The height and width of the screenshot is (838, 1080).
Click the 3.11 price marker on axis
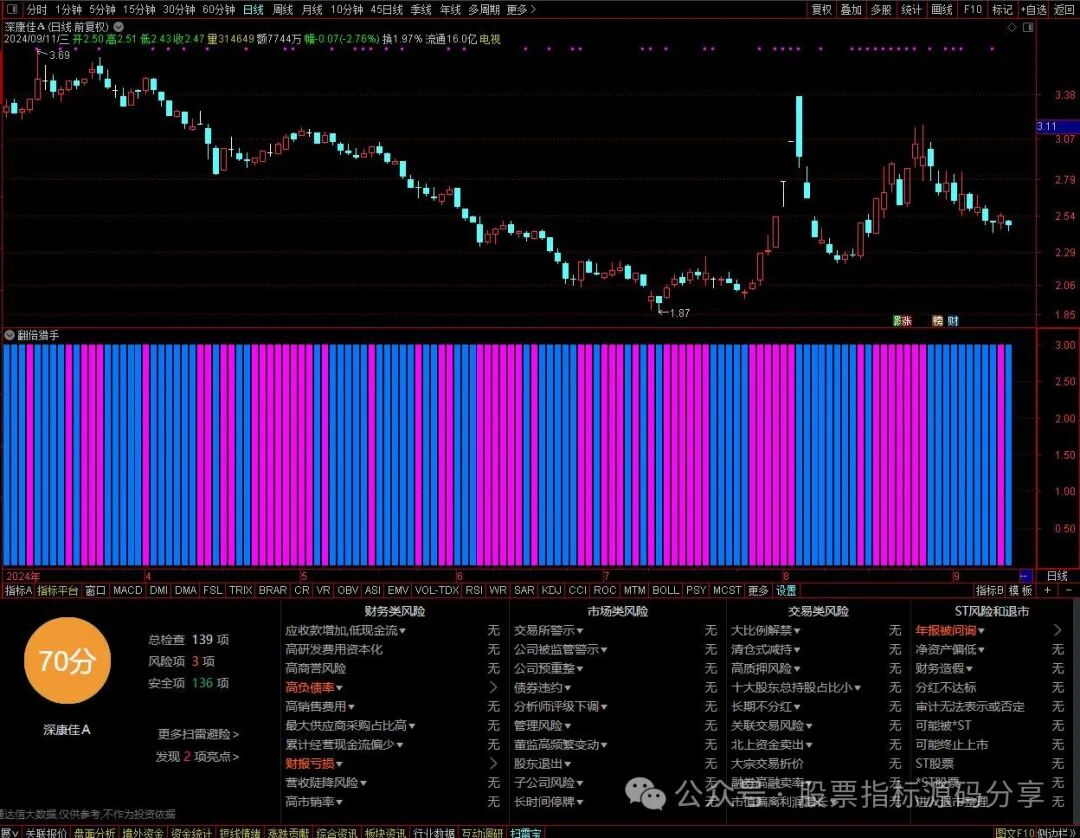coord(1057,126)
